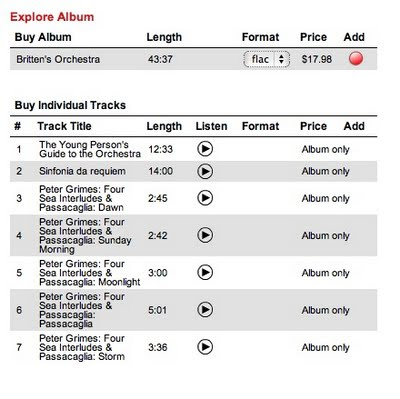Click Album only for track 1
Viewport: 400px width, 399px height.
tap(325, 149)
